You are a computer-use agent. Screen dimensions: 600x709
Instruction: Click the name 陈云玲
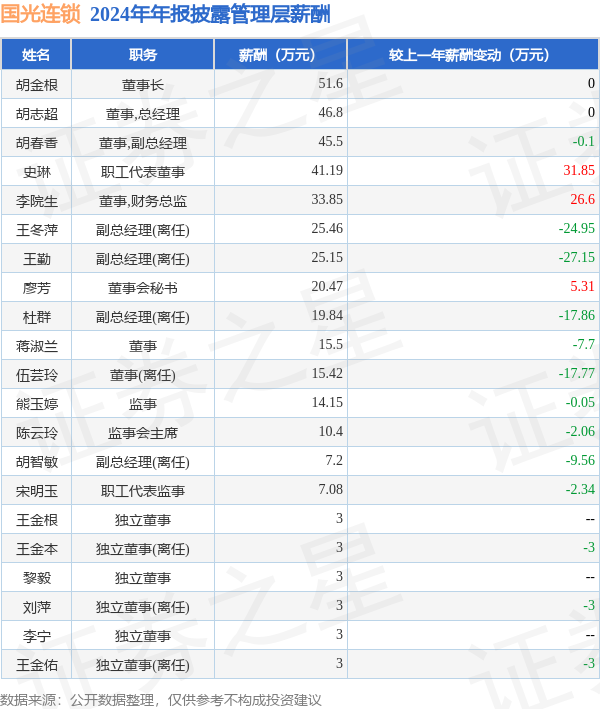(37, 432)
